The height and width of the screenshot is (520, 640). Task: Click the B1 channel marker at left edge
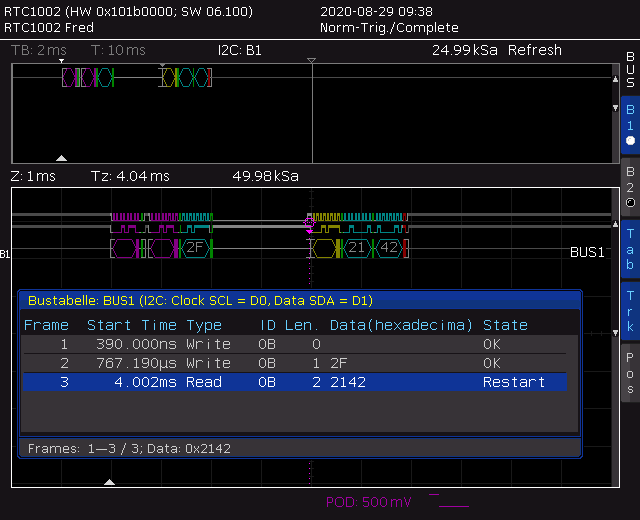5,254
